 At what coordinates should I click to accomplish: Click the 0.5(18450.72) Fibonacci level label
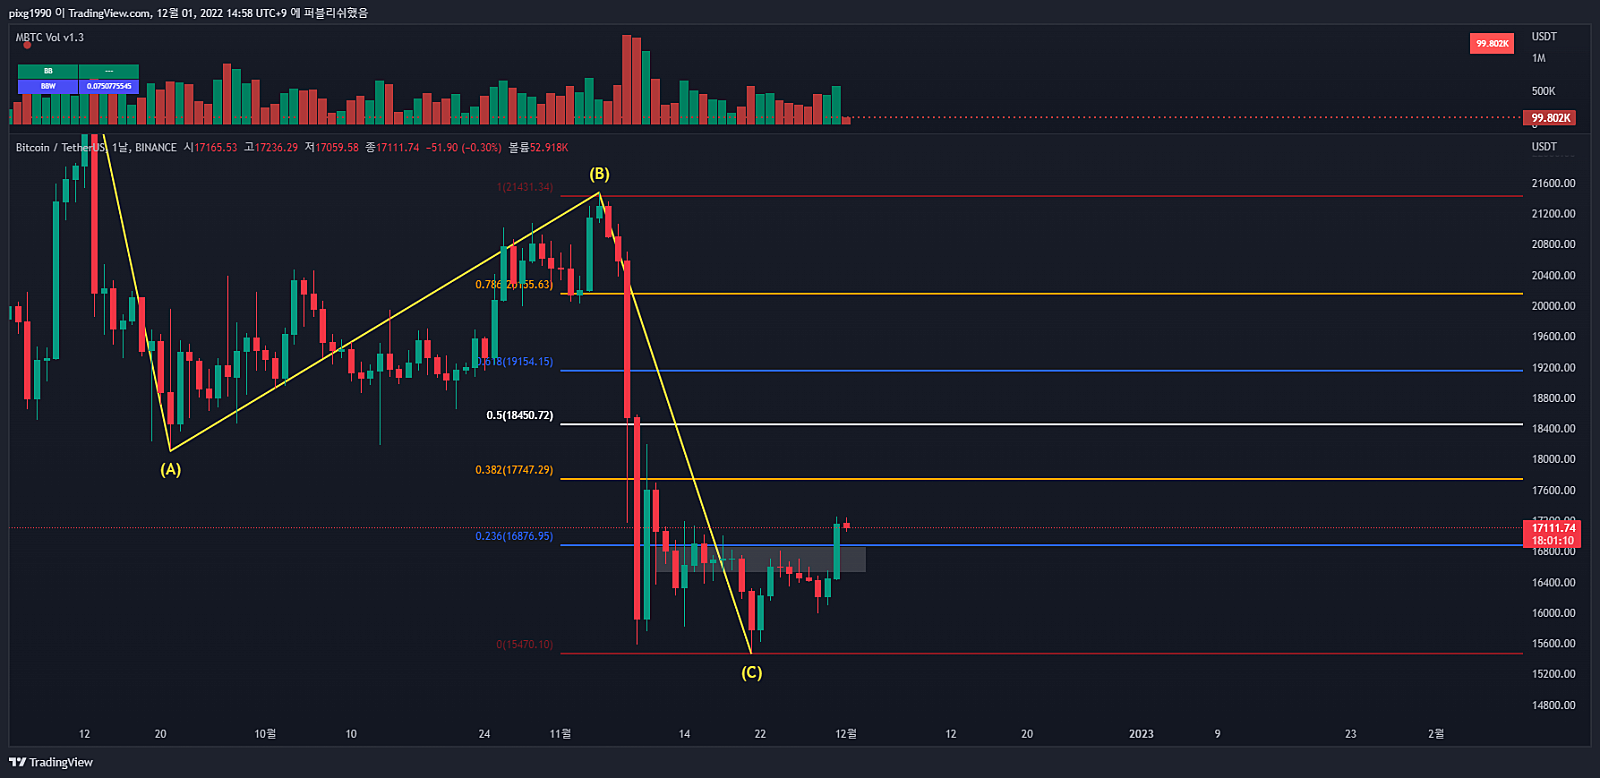point(519,415)
